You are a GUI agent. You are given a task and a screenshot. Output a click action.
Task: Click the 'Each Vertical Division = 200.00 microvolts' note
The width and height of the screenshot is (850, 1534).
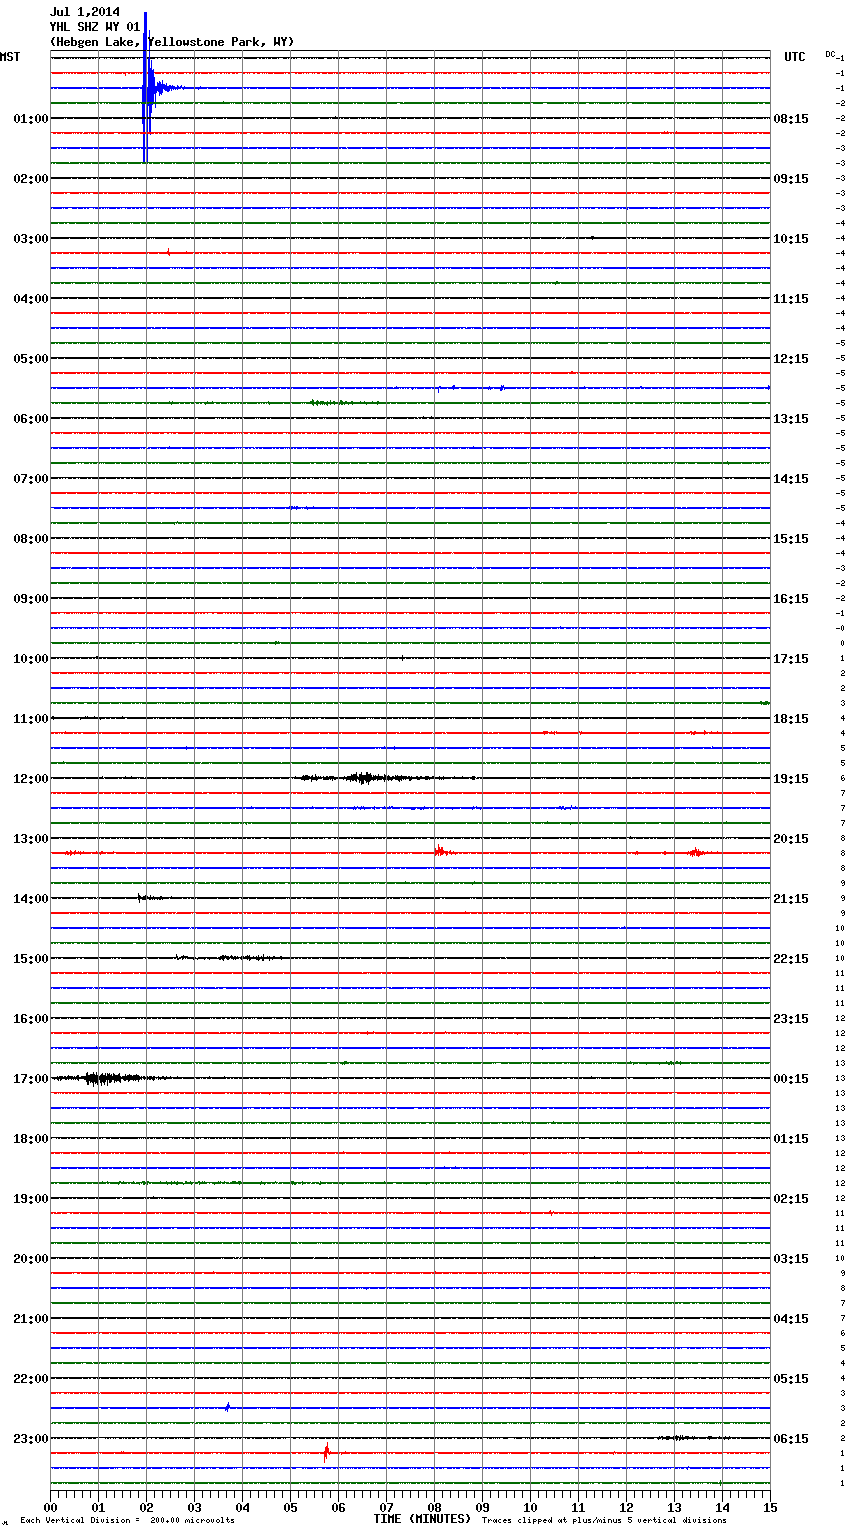(x=127, y=1521)
